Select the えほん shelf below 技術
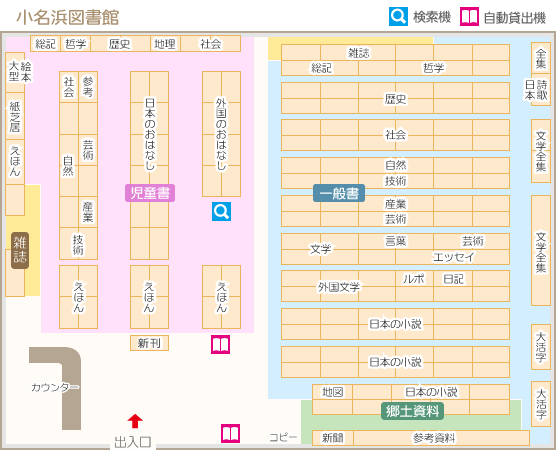This screenshot has width=558, height=450. [78, 297]
